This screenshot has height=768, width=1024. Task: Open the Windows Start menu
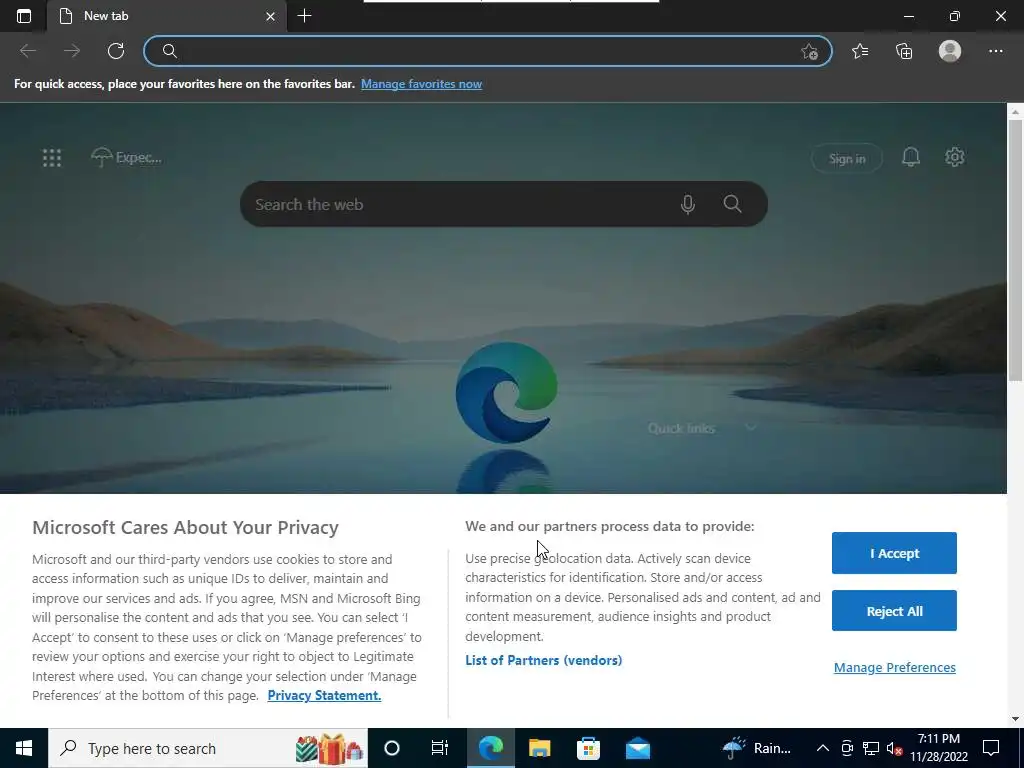(24, 748)
